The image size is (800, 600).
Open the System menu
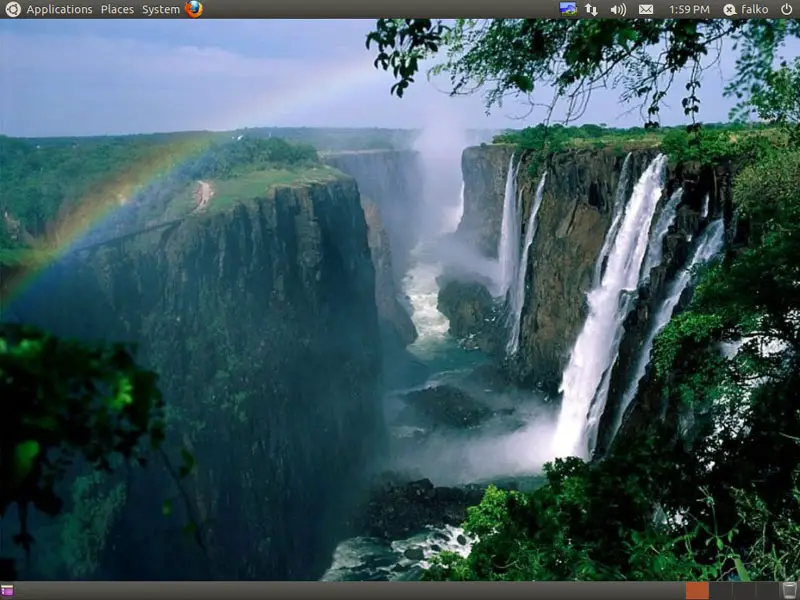point(161,9)
